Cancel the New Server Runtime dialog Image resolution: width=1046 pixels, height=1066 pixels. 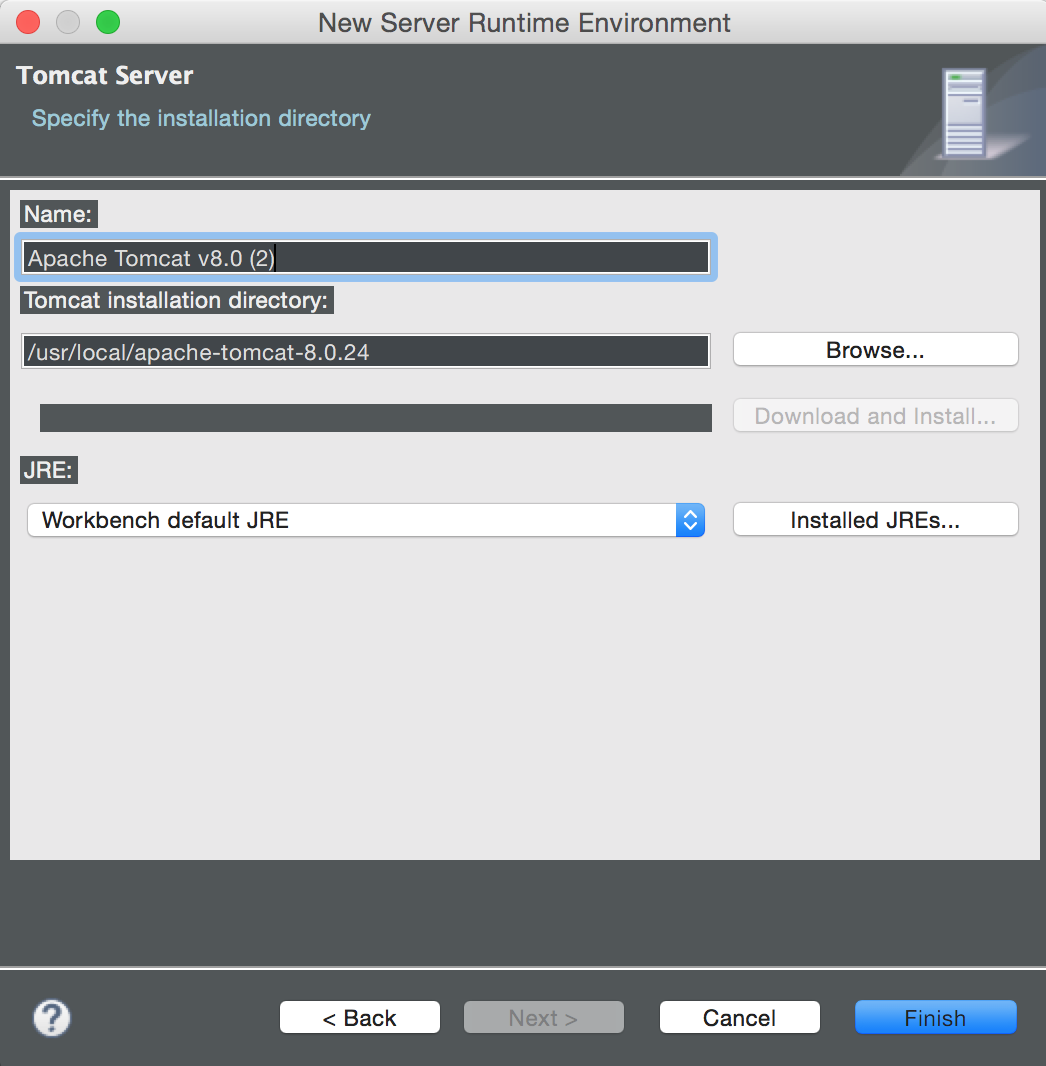pyautogui.click(x=739, y=1018)
